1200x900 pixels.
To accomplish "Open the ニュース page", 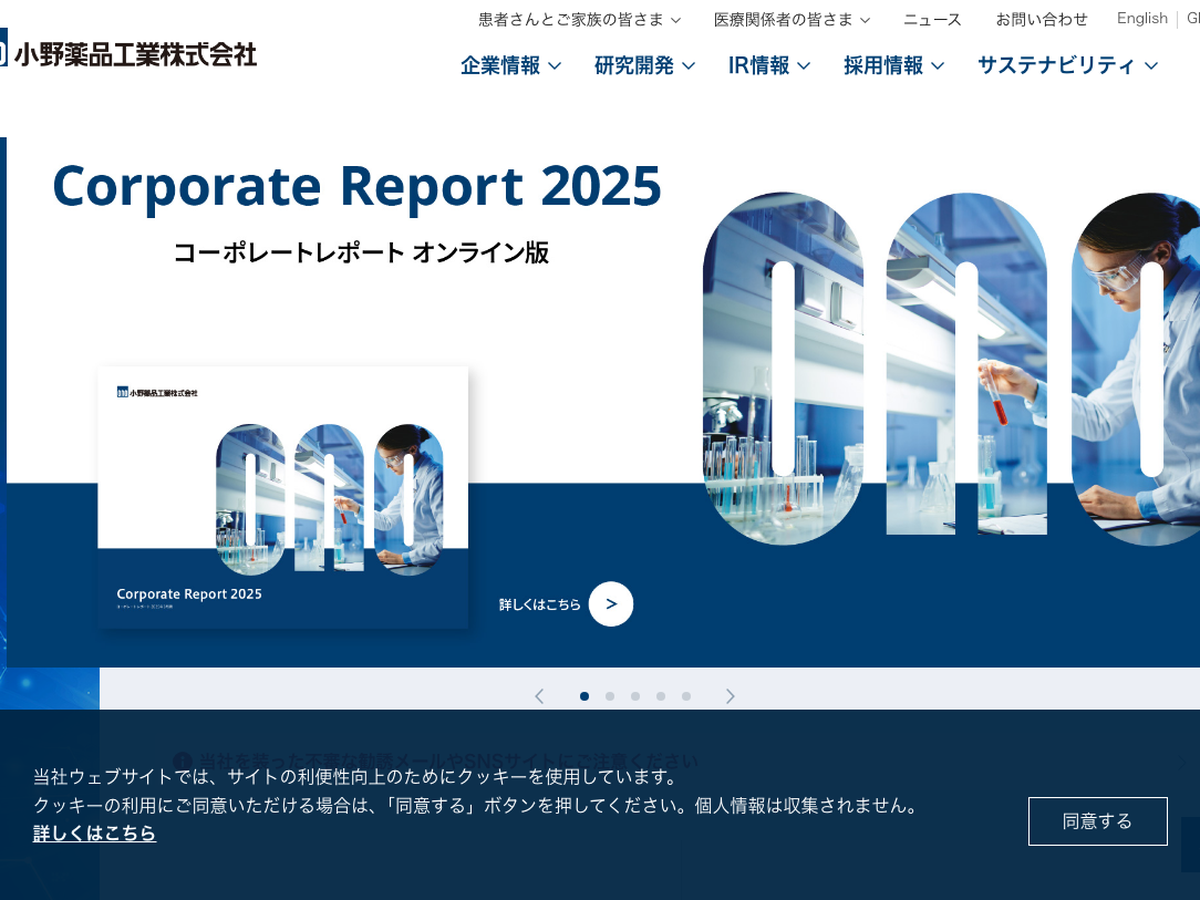I will (x=932, y=20).
